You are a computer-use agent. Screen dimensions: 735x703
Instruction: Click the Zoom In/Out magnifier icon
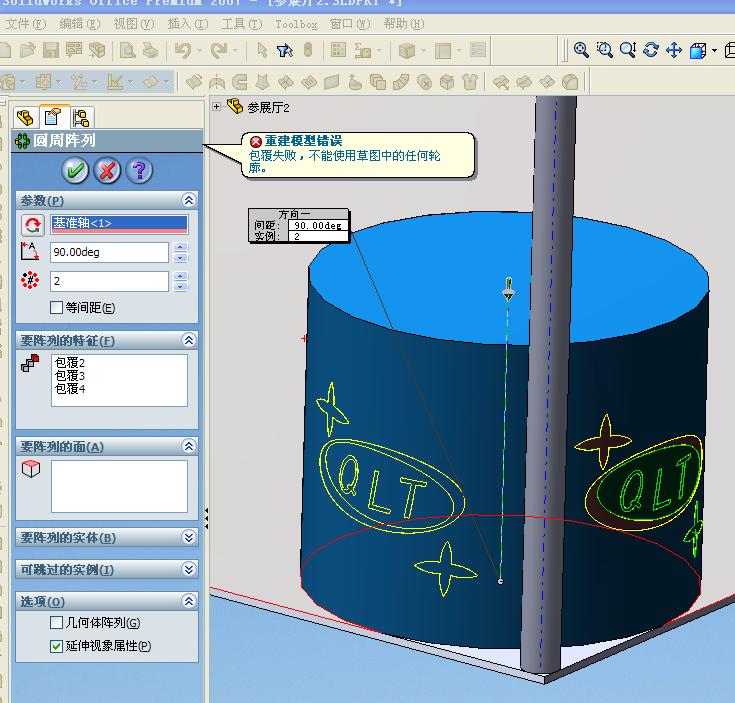point(628,50)
